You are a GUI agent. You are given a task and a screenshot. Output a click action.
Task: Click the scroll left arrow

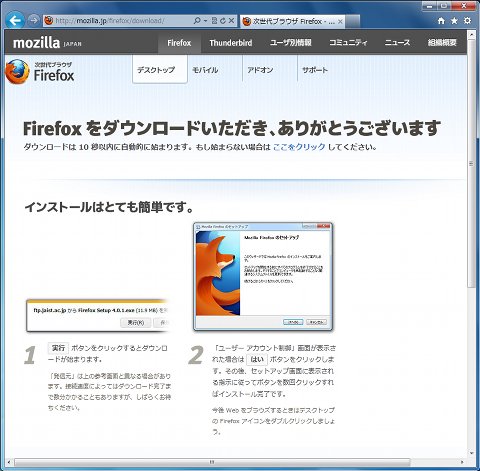pos(9,462)
